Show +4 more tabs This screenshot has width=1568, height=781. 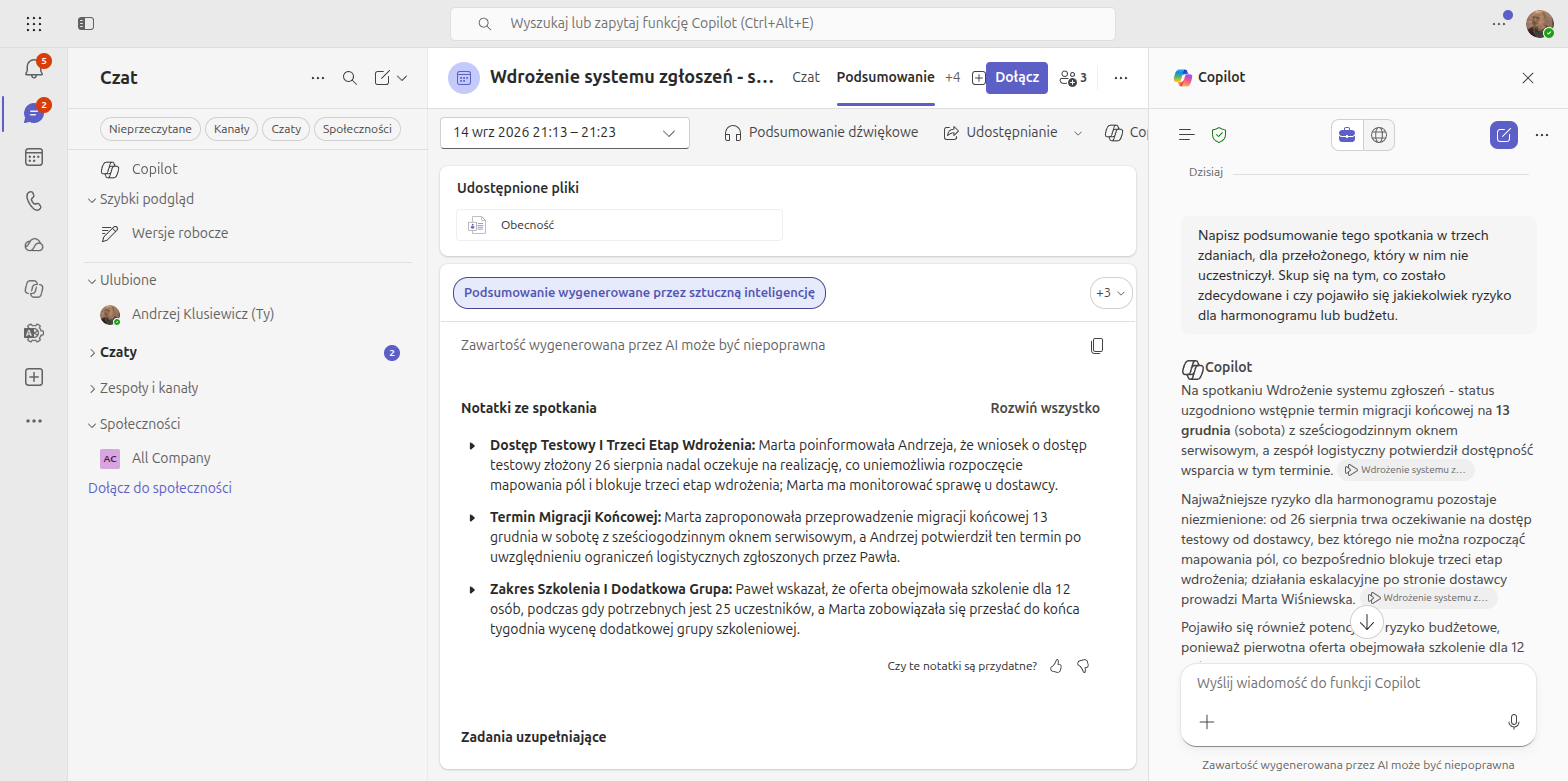point(952,77)
